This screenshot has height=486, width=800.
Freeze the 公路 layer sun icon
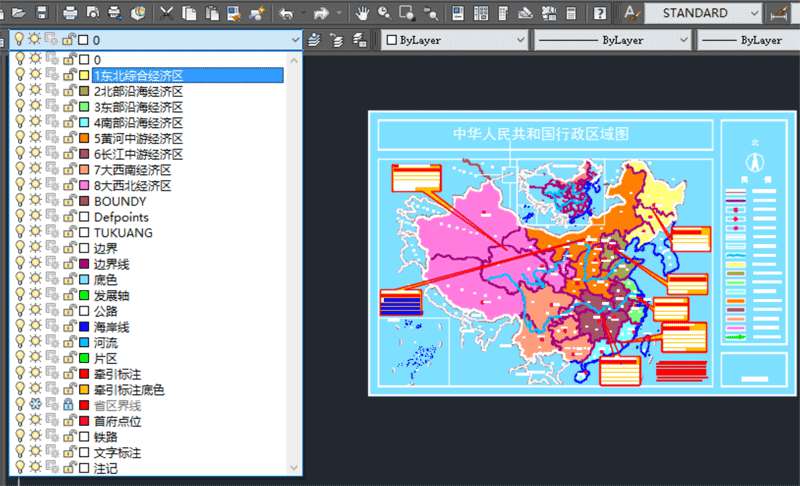click(x=35, y=311)
